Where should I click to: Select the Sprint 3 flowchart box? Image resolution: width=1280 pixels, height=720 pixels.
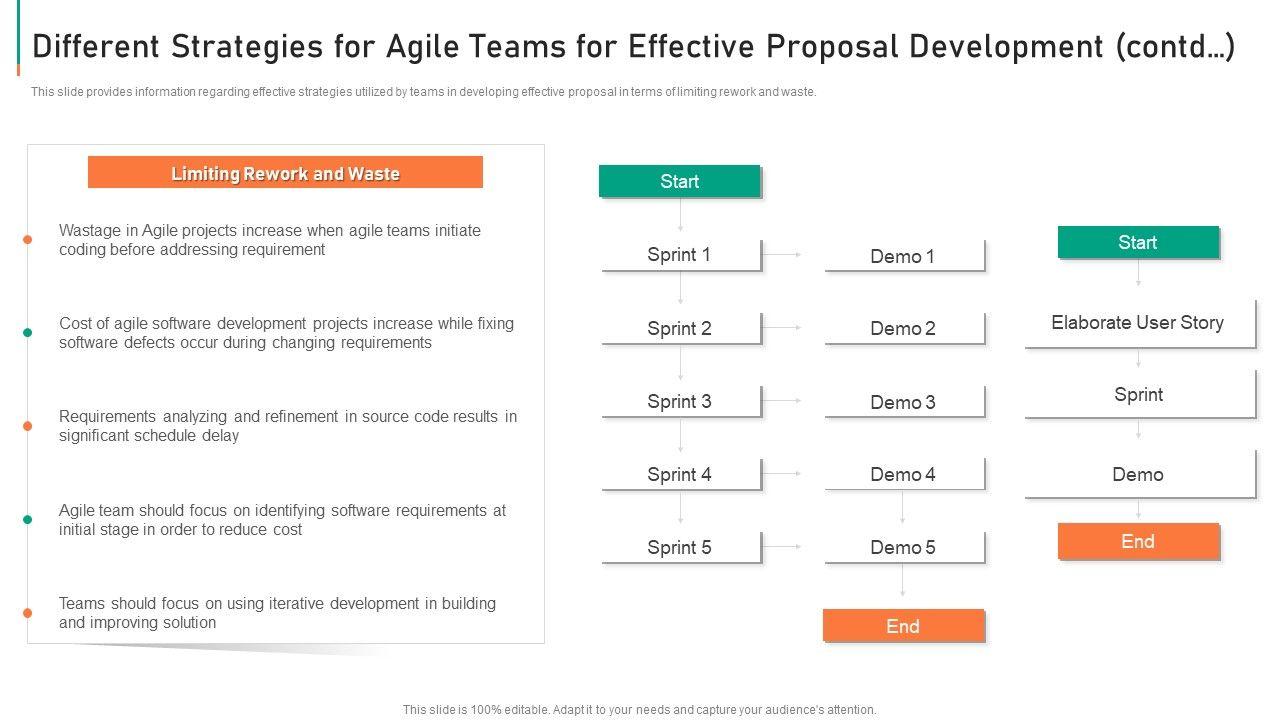680,401
